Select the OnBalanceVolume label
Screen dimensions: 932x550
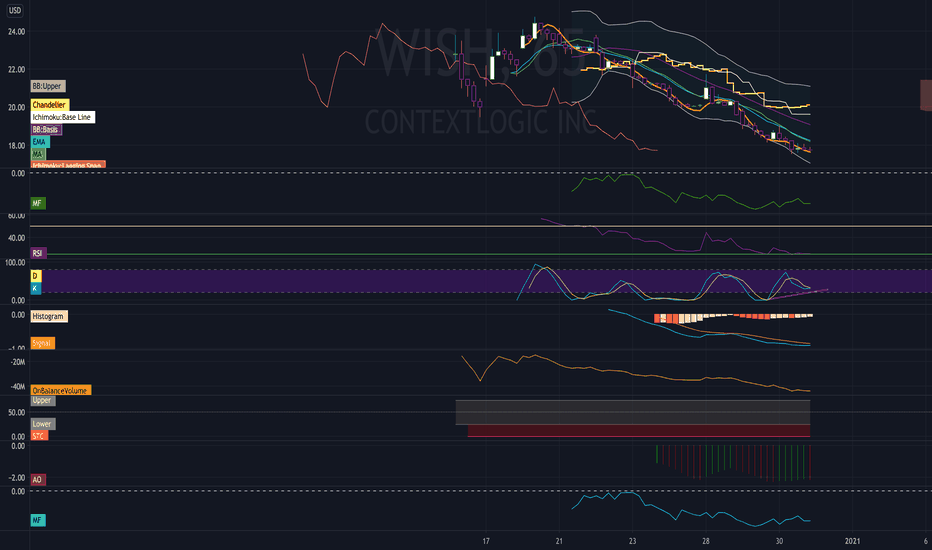click(x=61, y=390)
